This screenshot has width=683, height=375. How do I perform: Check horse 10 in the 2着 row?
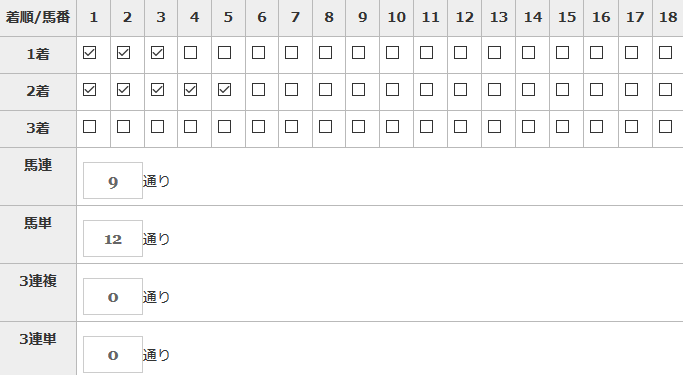[x=392, y=90]
